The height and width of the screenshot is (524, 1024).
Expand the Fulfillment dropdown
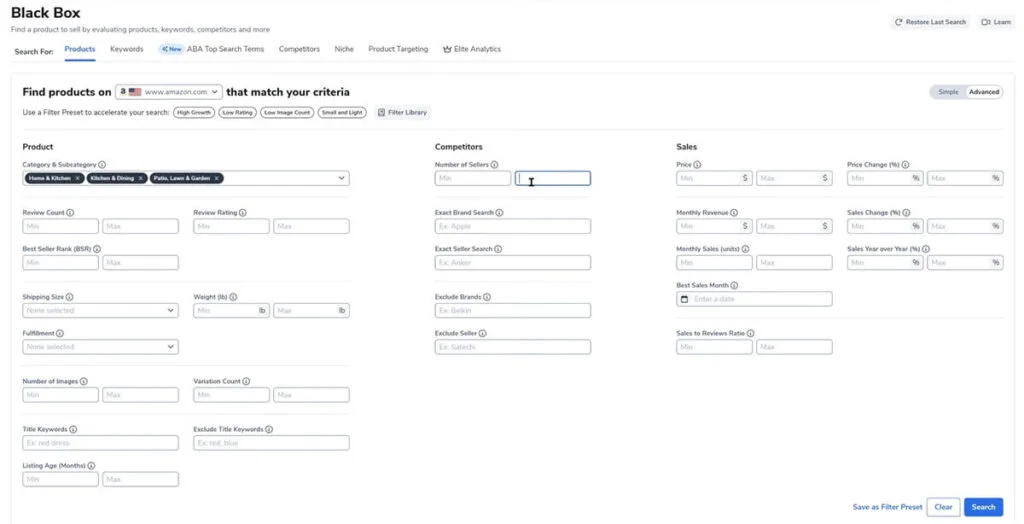100,347
